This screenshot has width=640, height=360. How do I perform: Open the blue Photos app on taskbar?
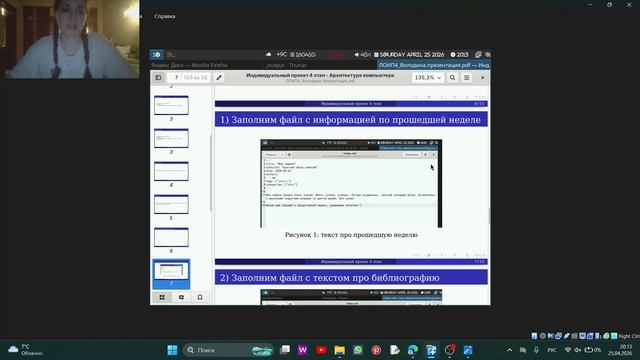pos(468,350)
